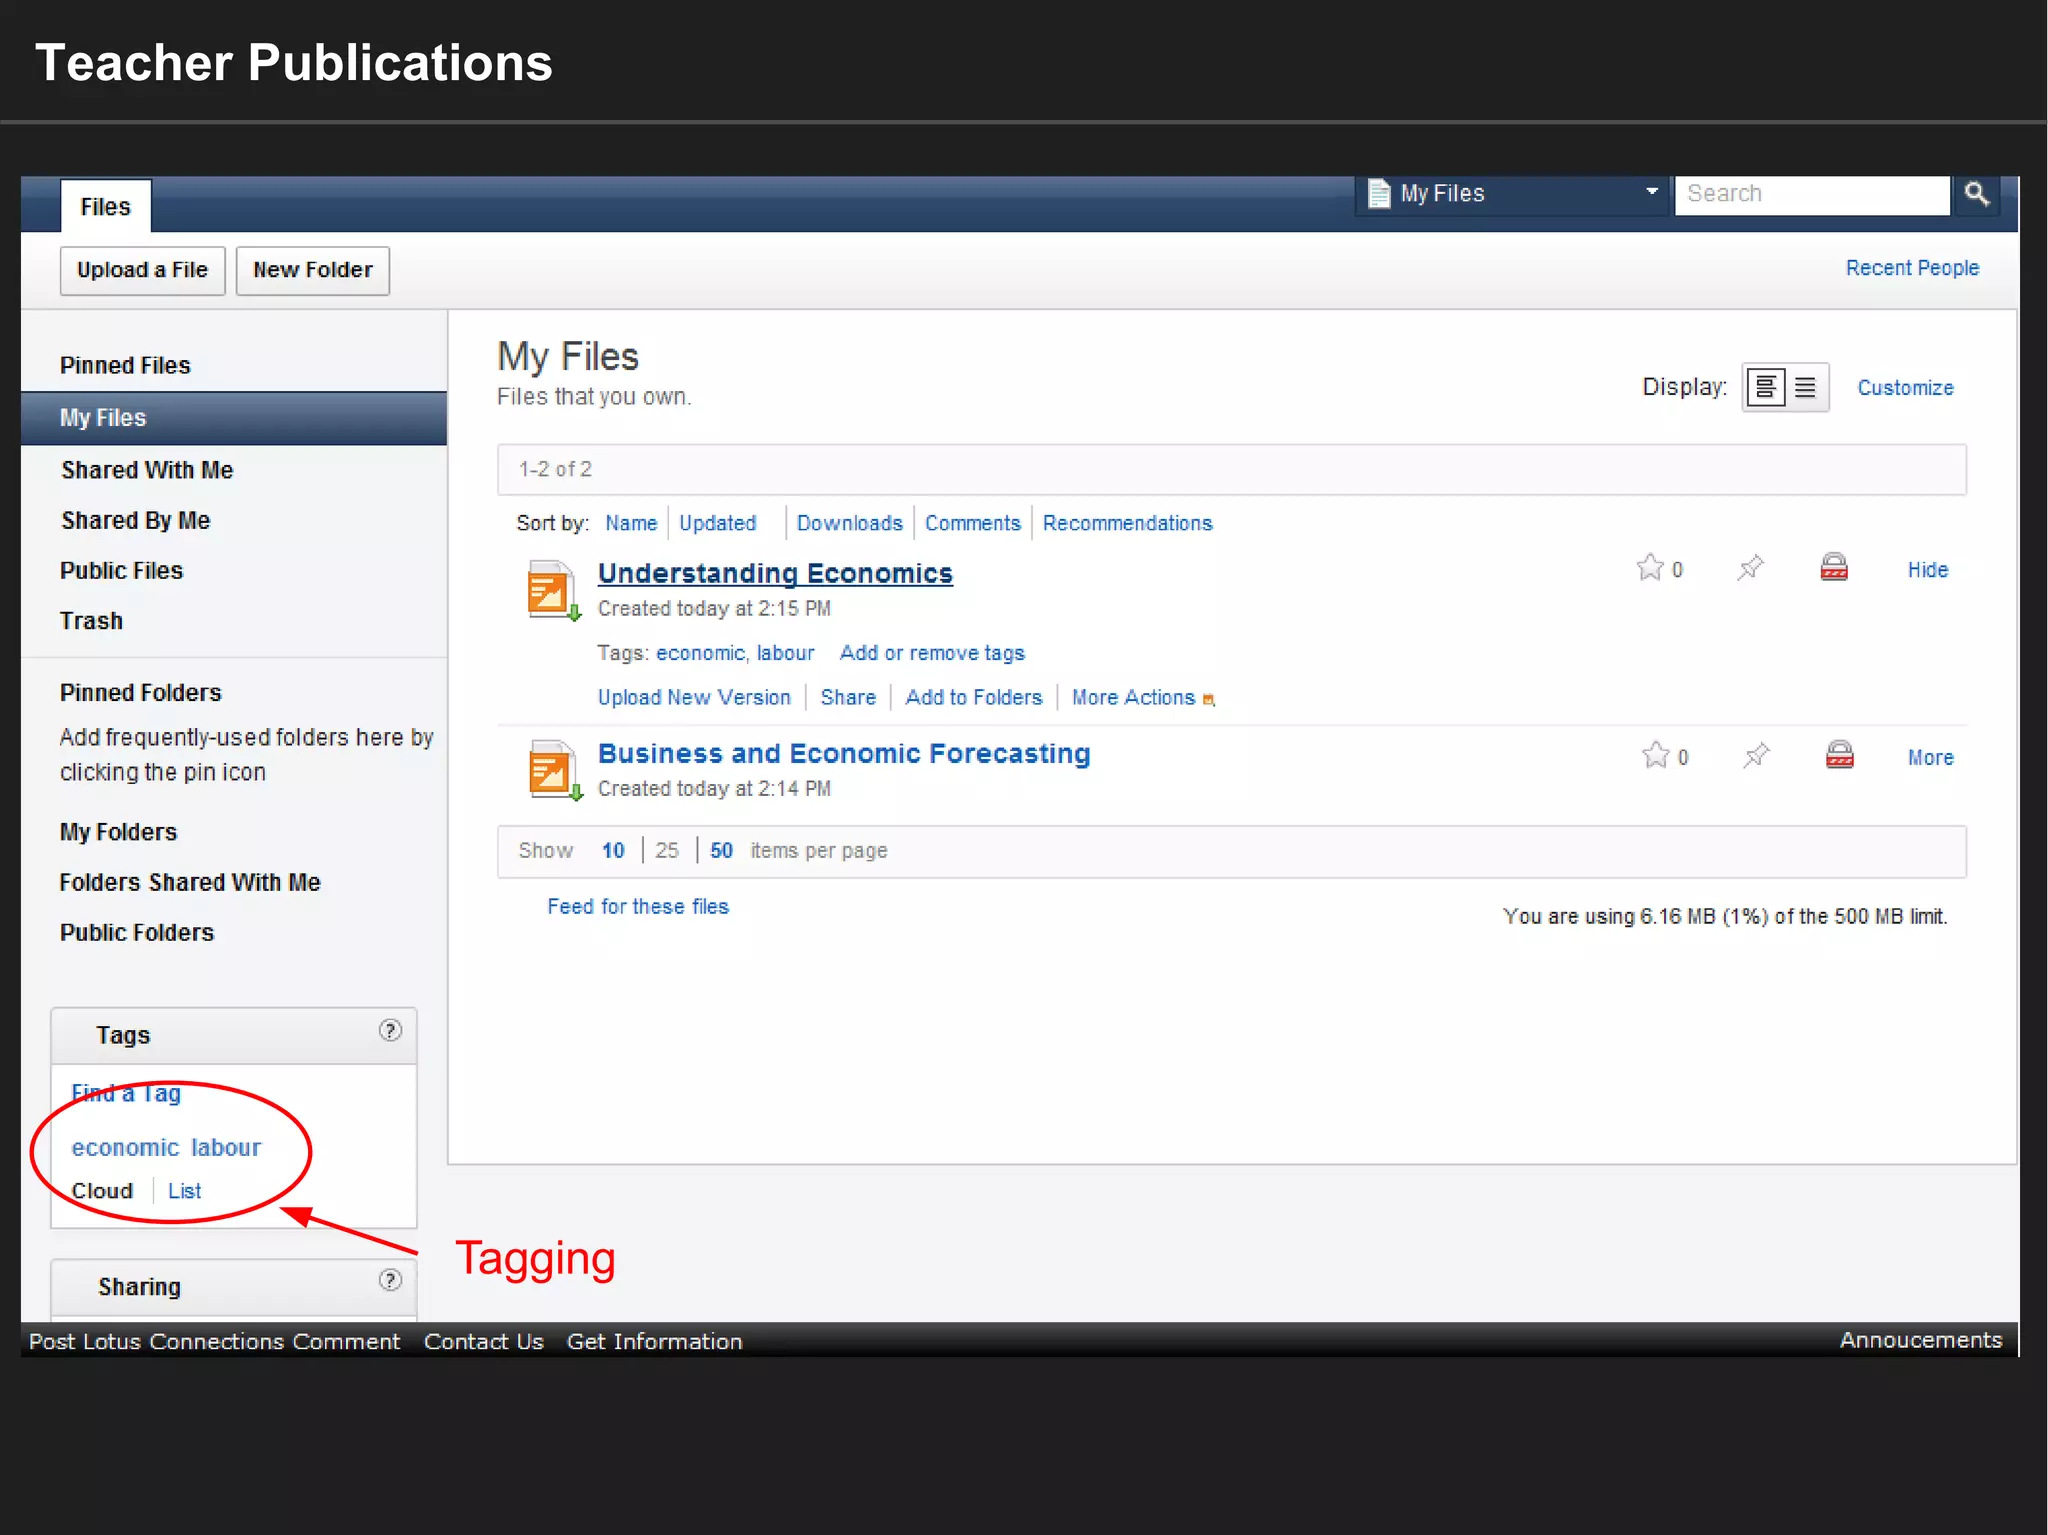
Task: Click into the Search input field
Action: (1810, 194)
